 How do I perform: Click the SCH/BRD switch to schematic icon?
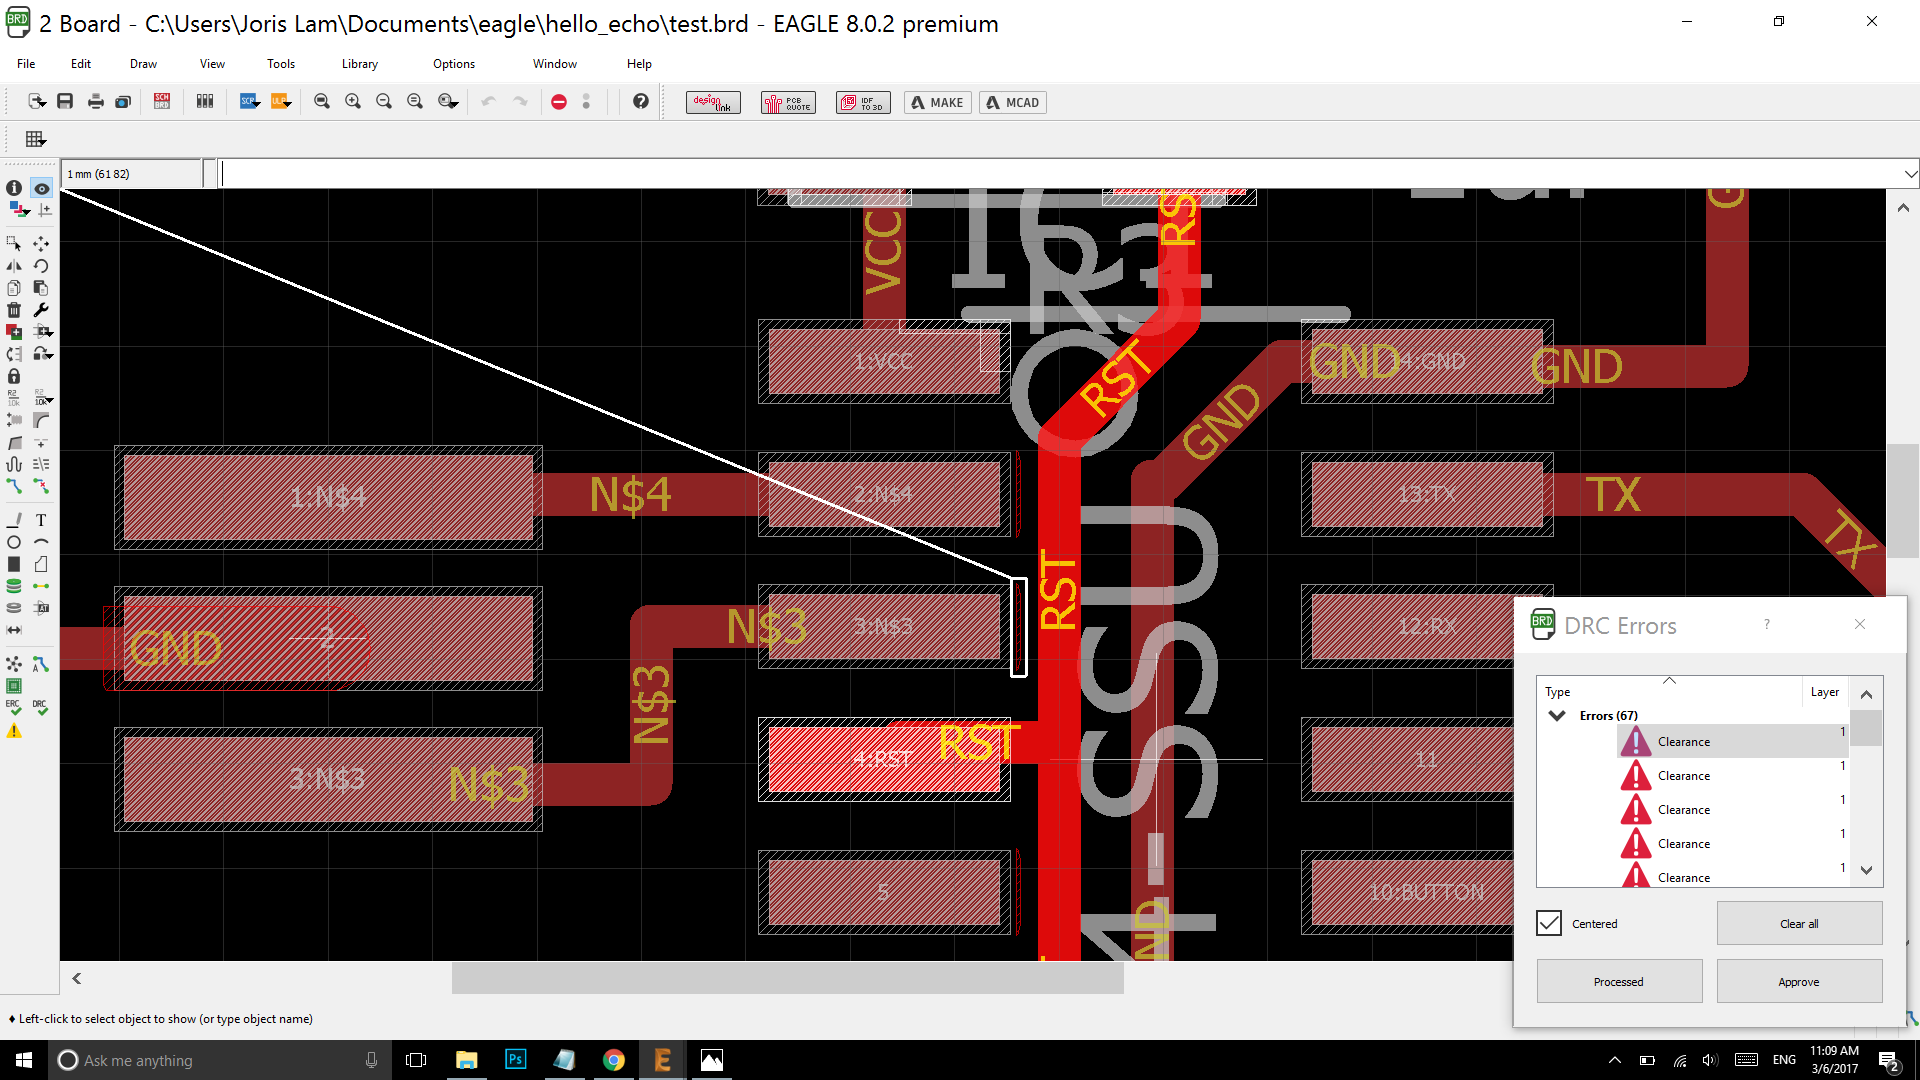pos(162,102)
